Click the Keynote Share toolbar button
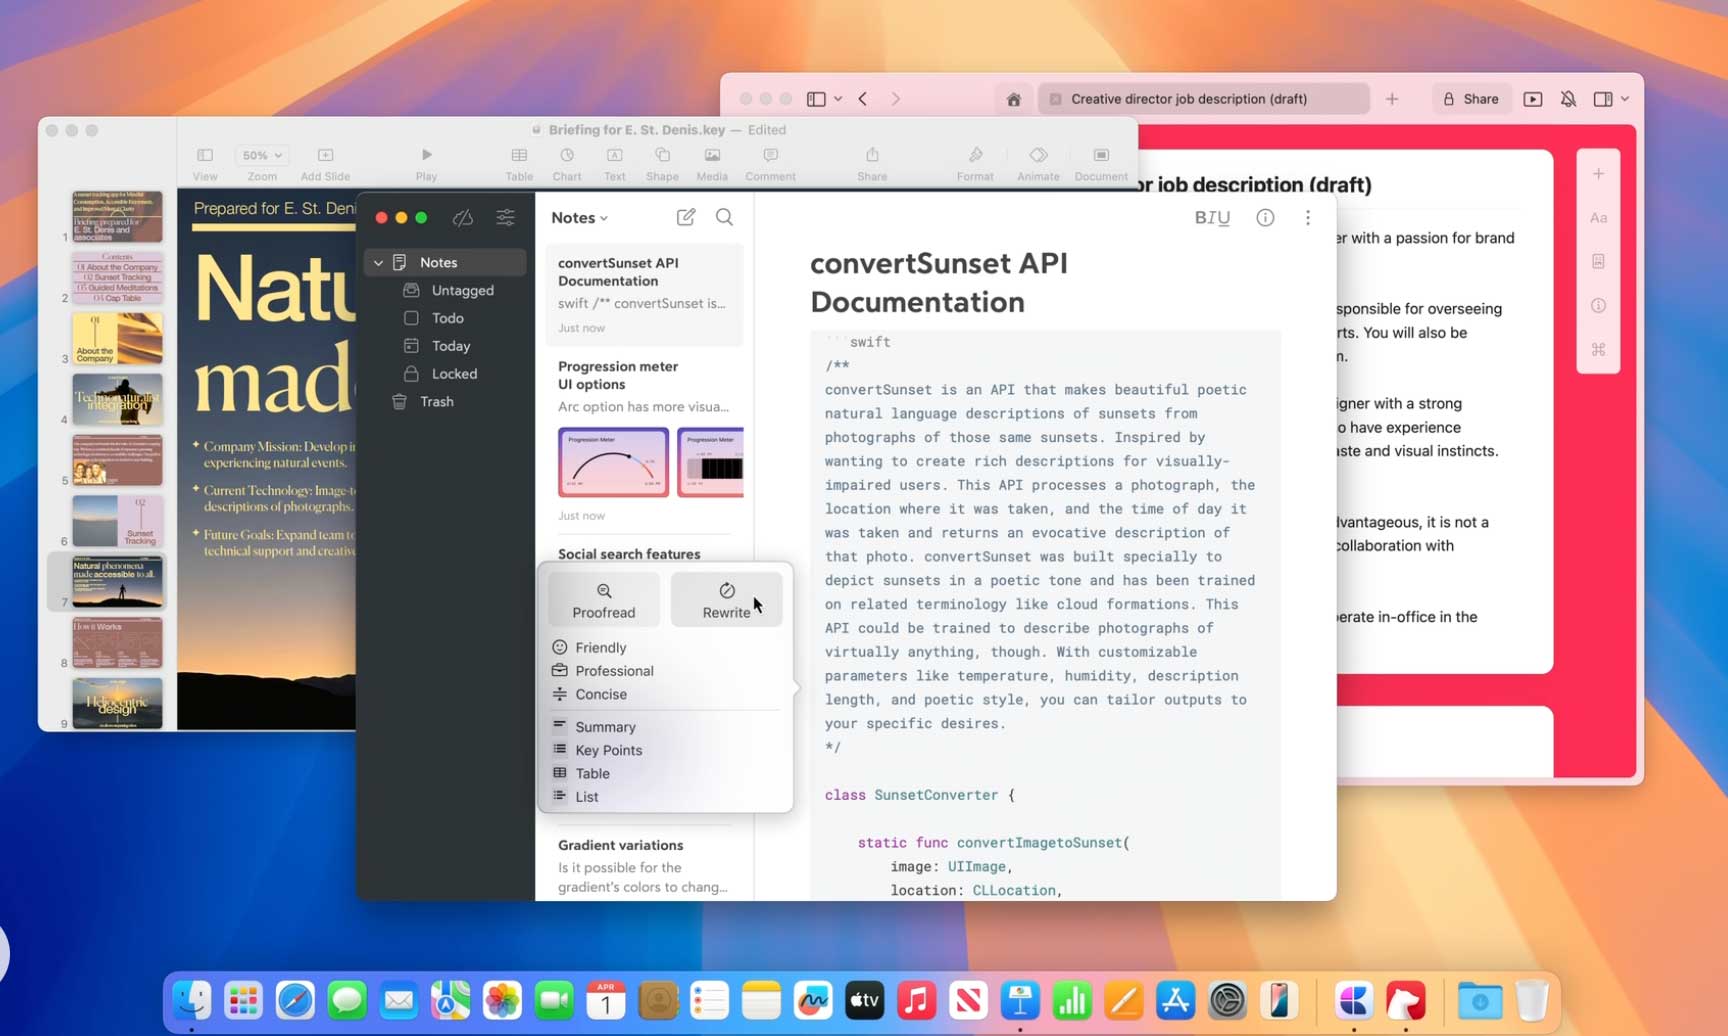The image size is (1728, 1036). (872, 164)
